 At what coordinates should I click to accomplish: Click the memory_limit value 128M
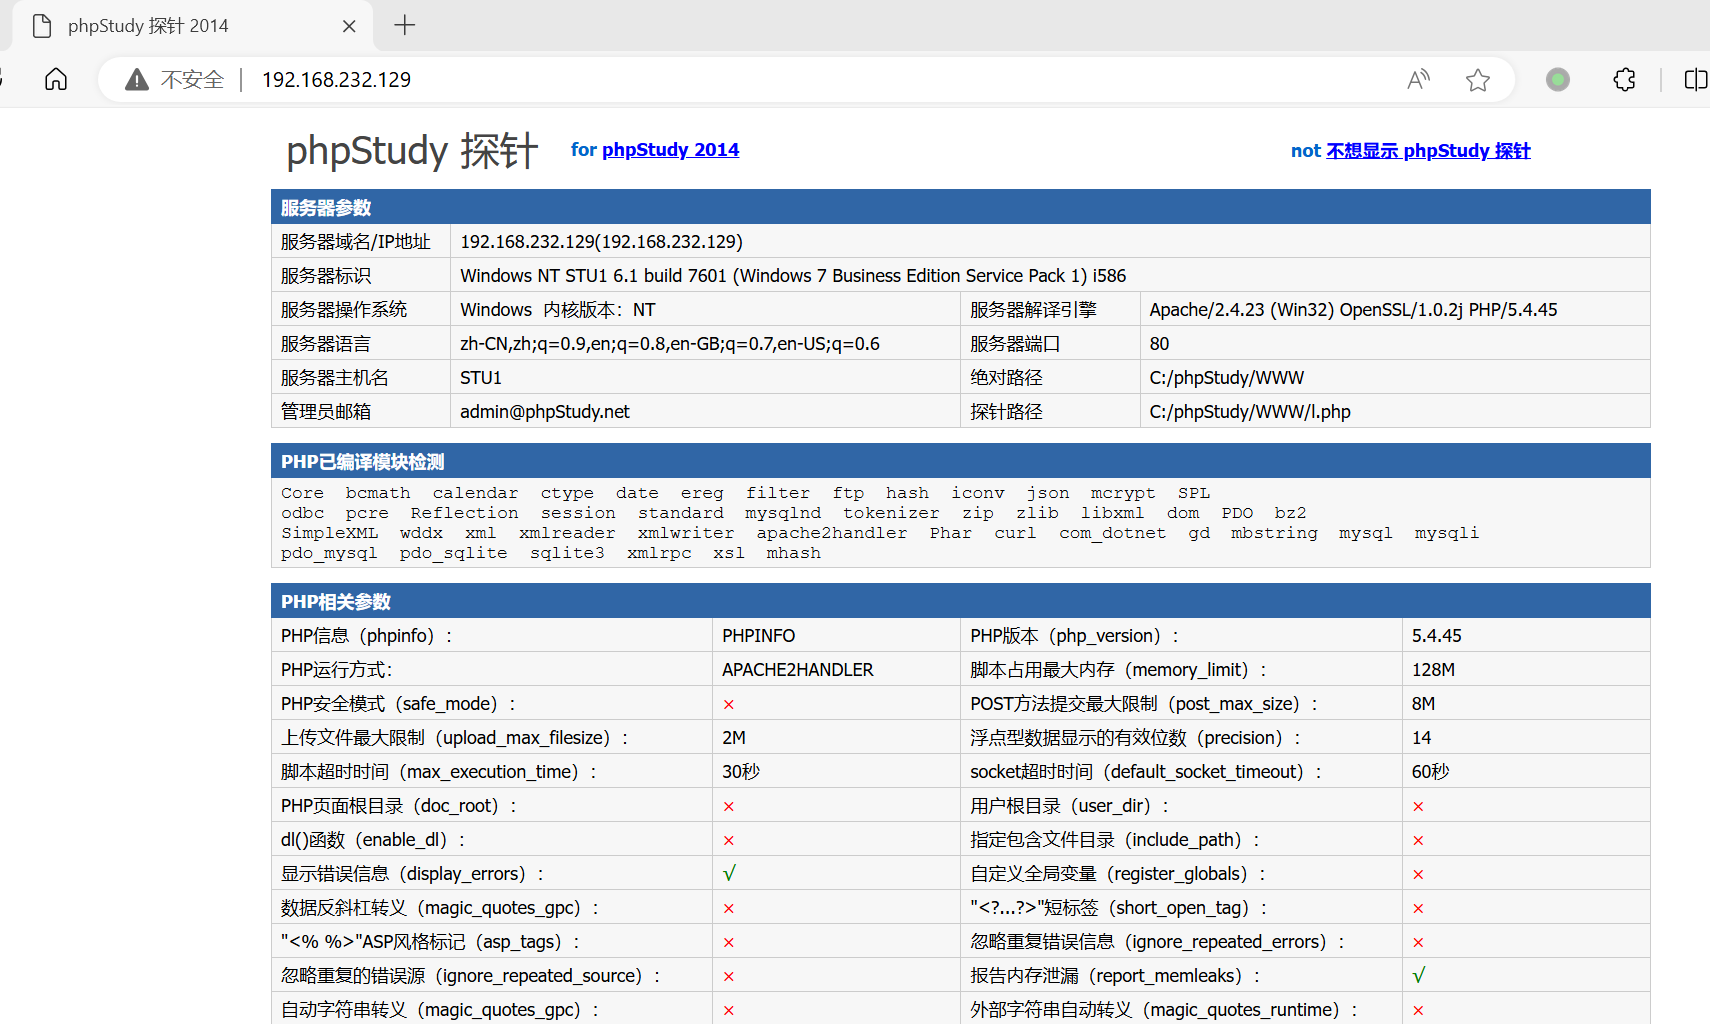pyautogui.click(x=1433, y=670)
